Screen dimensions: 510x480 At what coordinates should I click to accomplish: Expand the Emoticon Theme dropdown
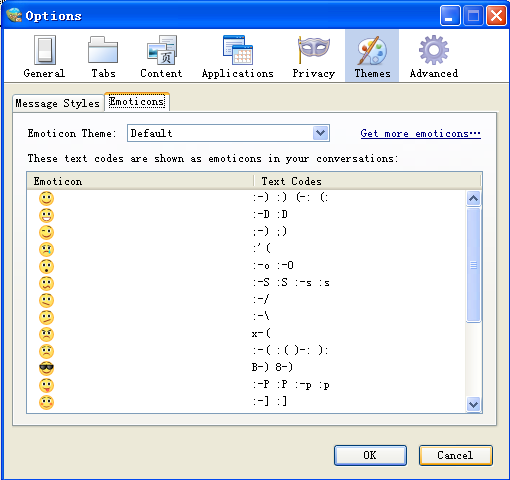[321, 133]
